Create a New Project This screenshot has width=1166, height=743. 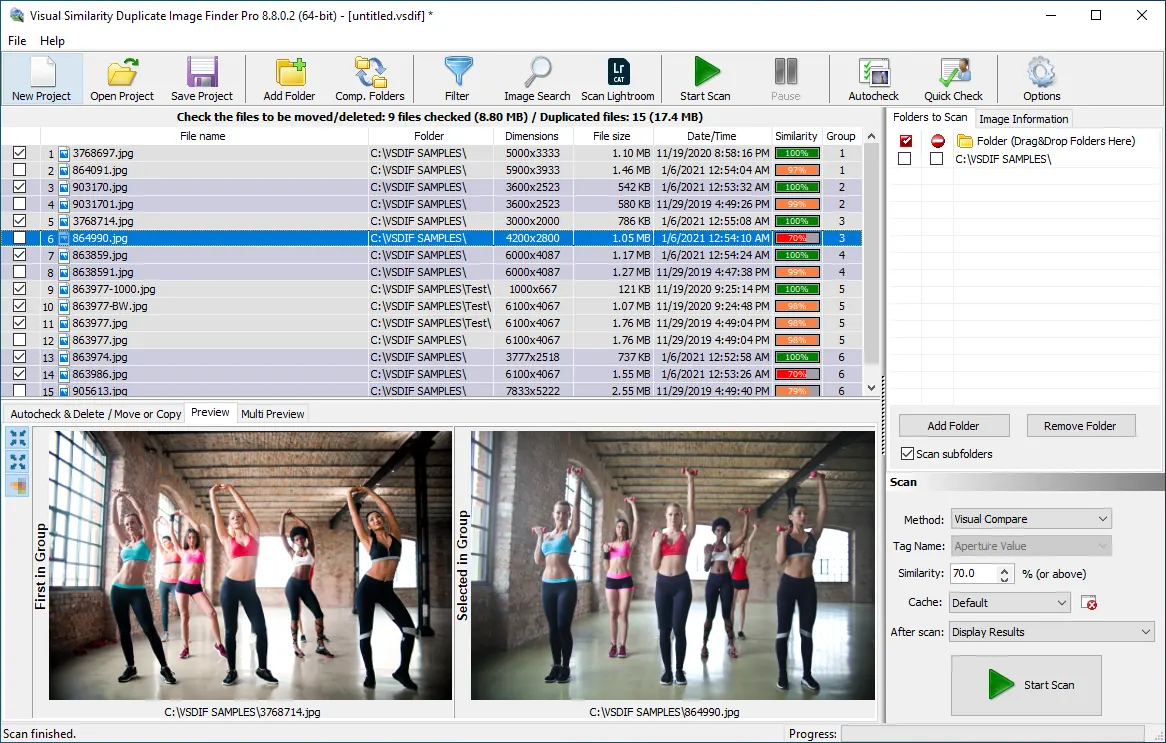click(x=42, y=78)
